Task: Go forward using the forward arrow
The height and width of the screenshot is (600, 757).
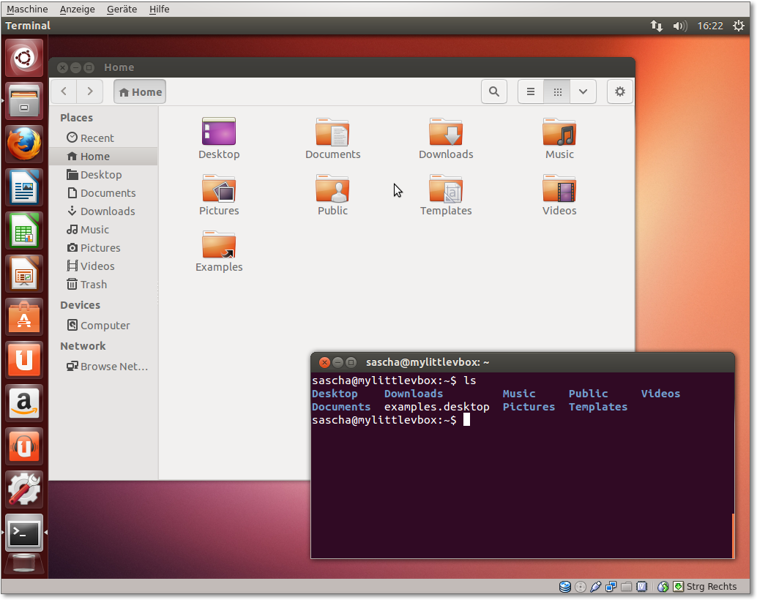Action: tap(90, 92)
